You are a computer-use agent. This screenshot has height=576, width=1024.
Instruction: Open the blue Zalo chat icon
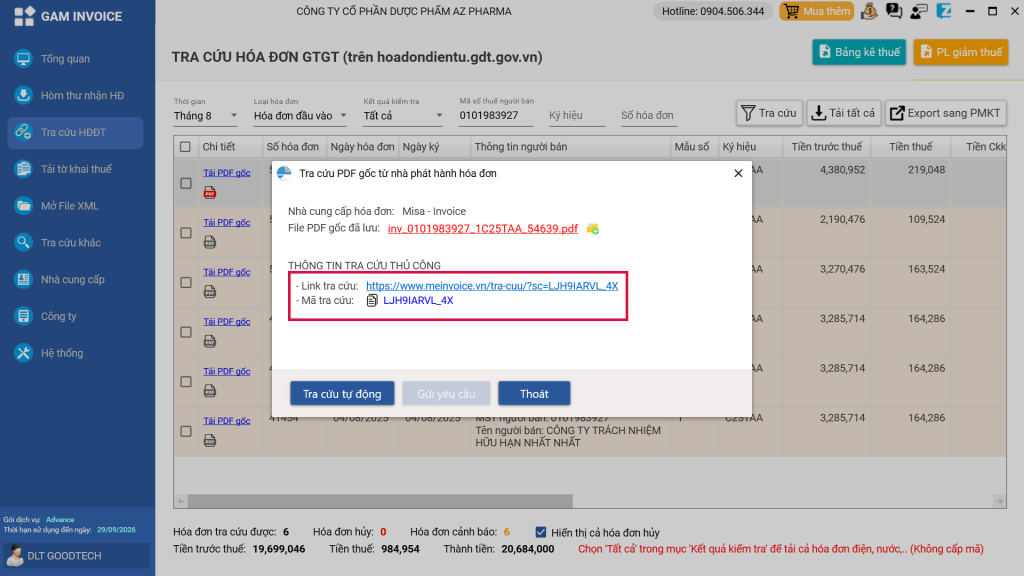coord(944,12)
